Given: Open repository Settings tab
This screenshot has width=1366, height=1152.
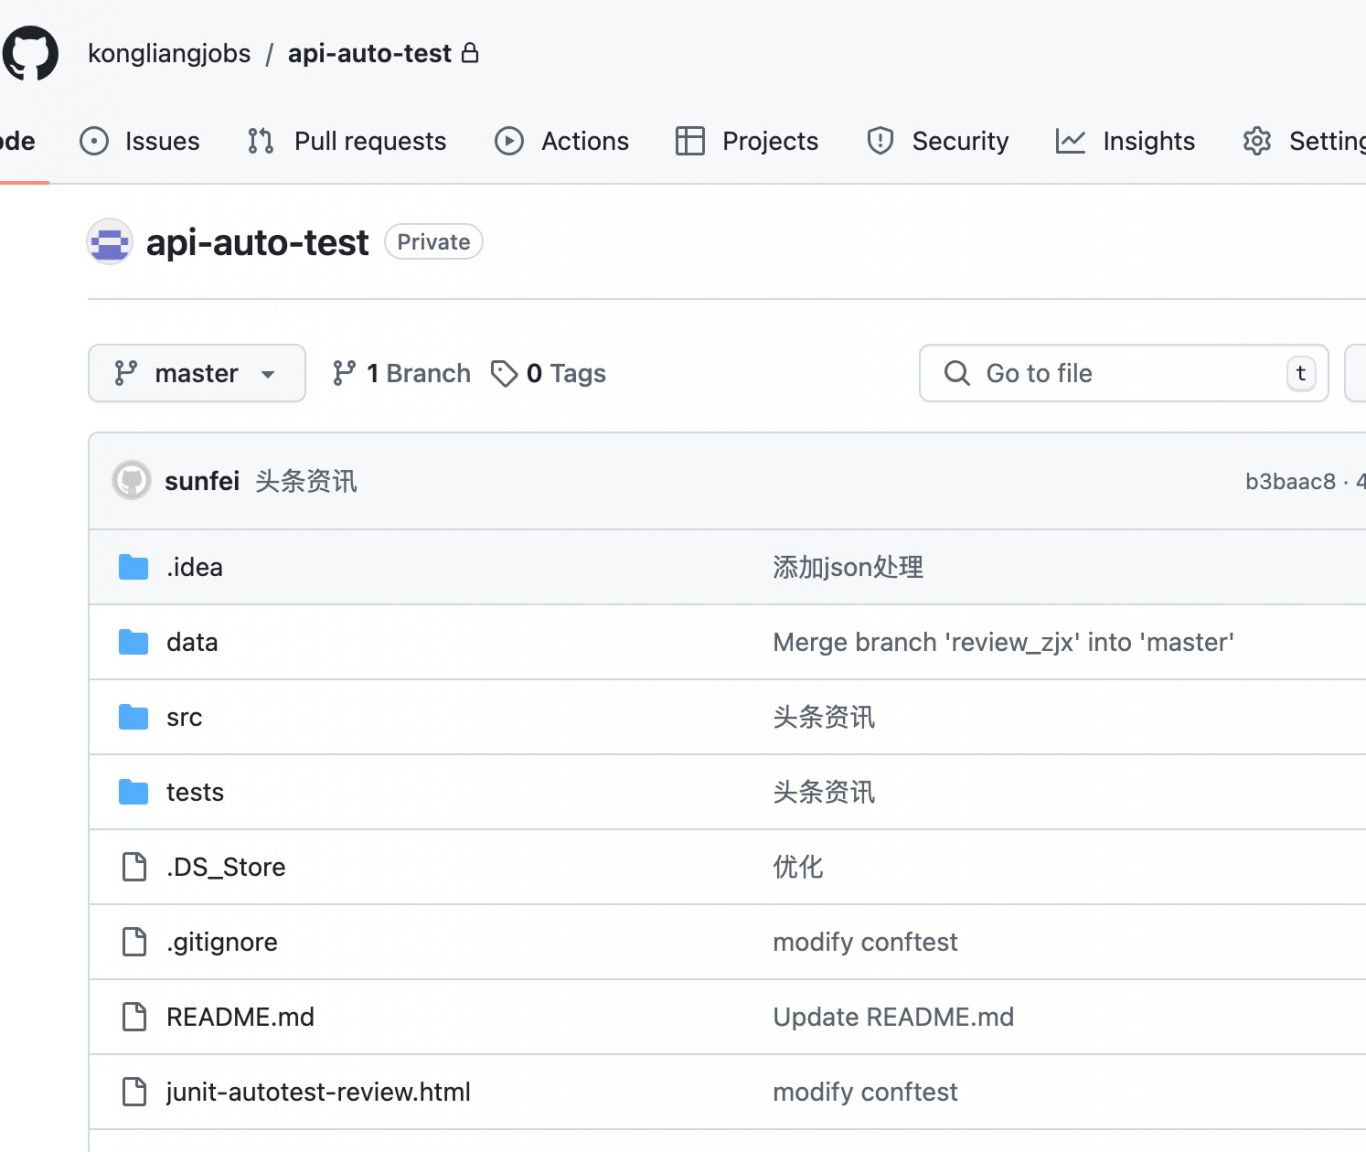Looking at the screenshot, I should click(x=1304, y=141).
